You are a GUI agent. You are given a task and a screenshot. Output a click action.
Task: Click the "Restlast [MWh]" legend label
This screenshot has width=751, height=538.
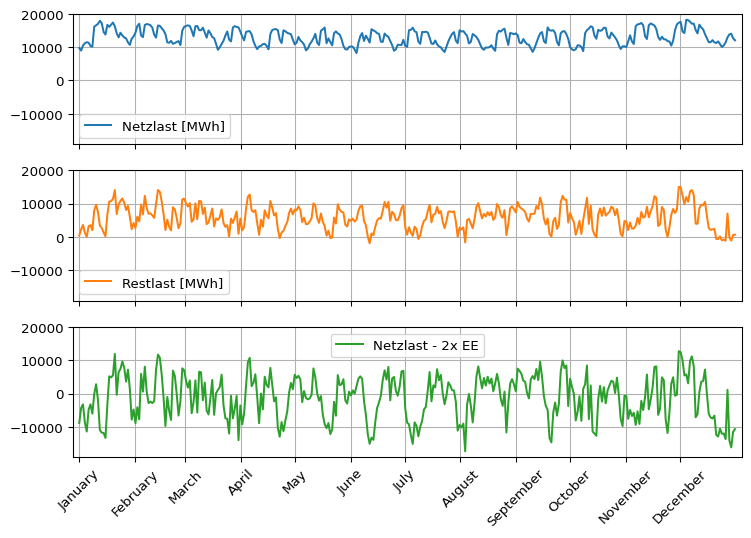click(173, 283)
